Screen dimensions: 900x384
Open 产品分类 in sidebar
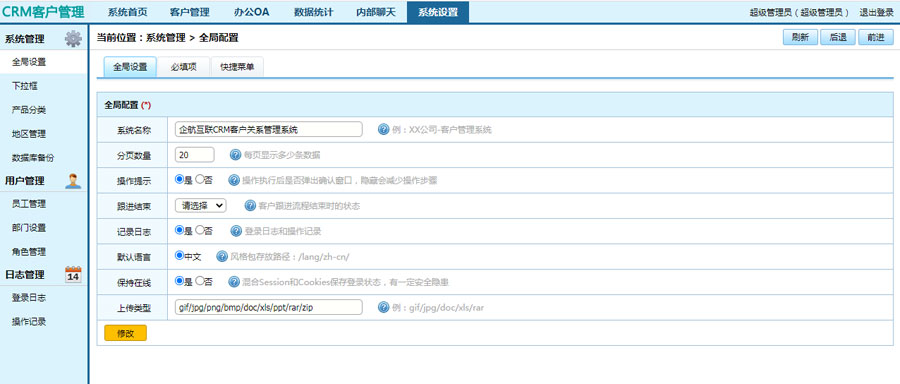29,110
